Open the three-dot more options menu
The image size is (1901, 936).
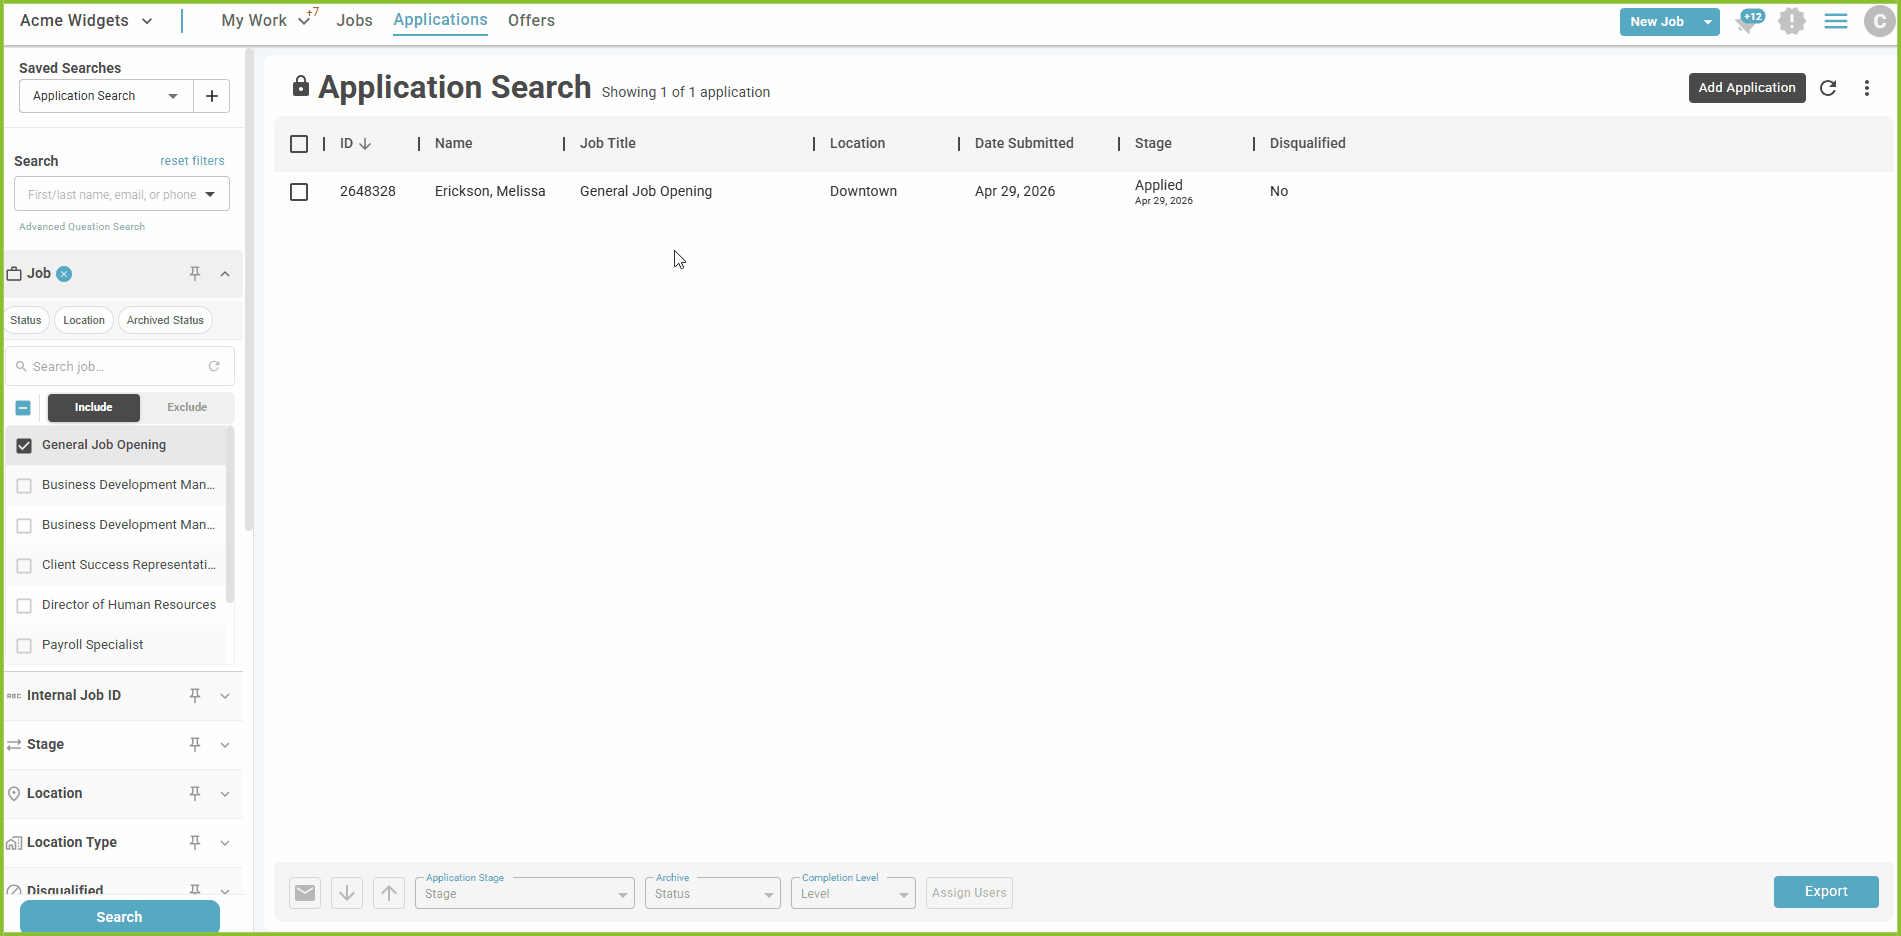pos(1867,88)
